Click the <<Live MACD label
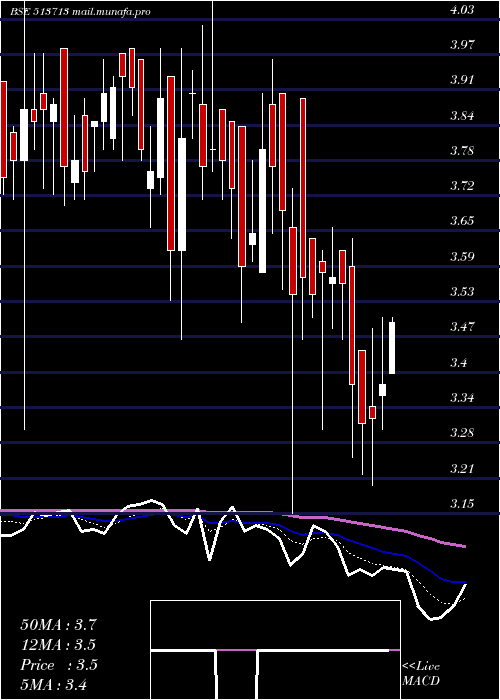The height and width of the screenshot is (700, 500). [x=421, y=674]
